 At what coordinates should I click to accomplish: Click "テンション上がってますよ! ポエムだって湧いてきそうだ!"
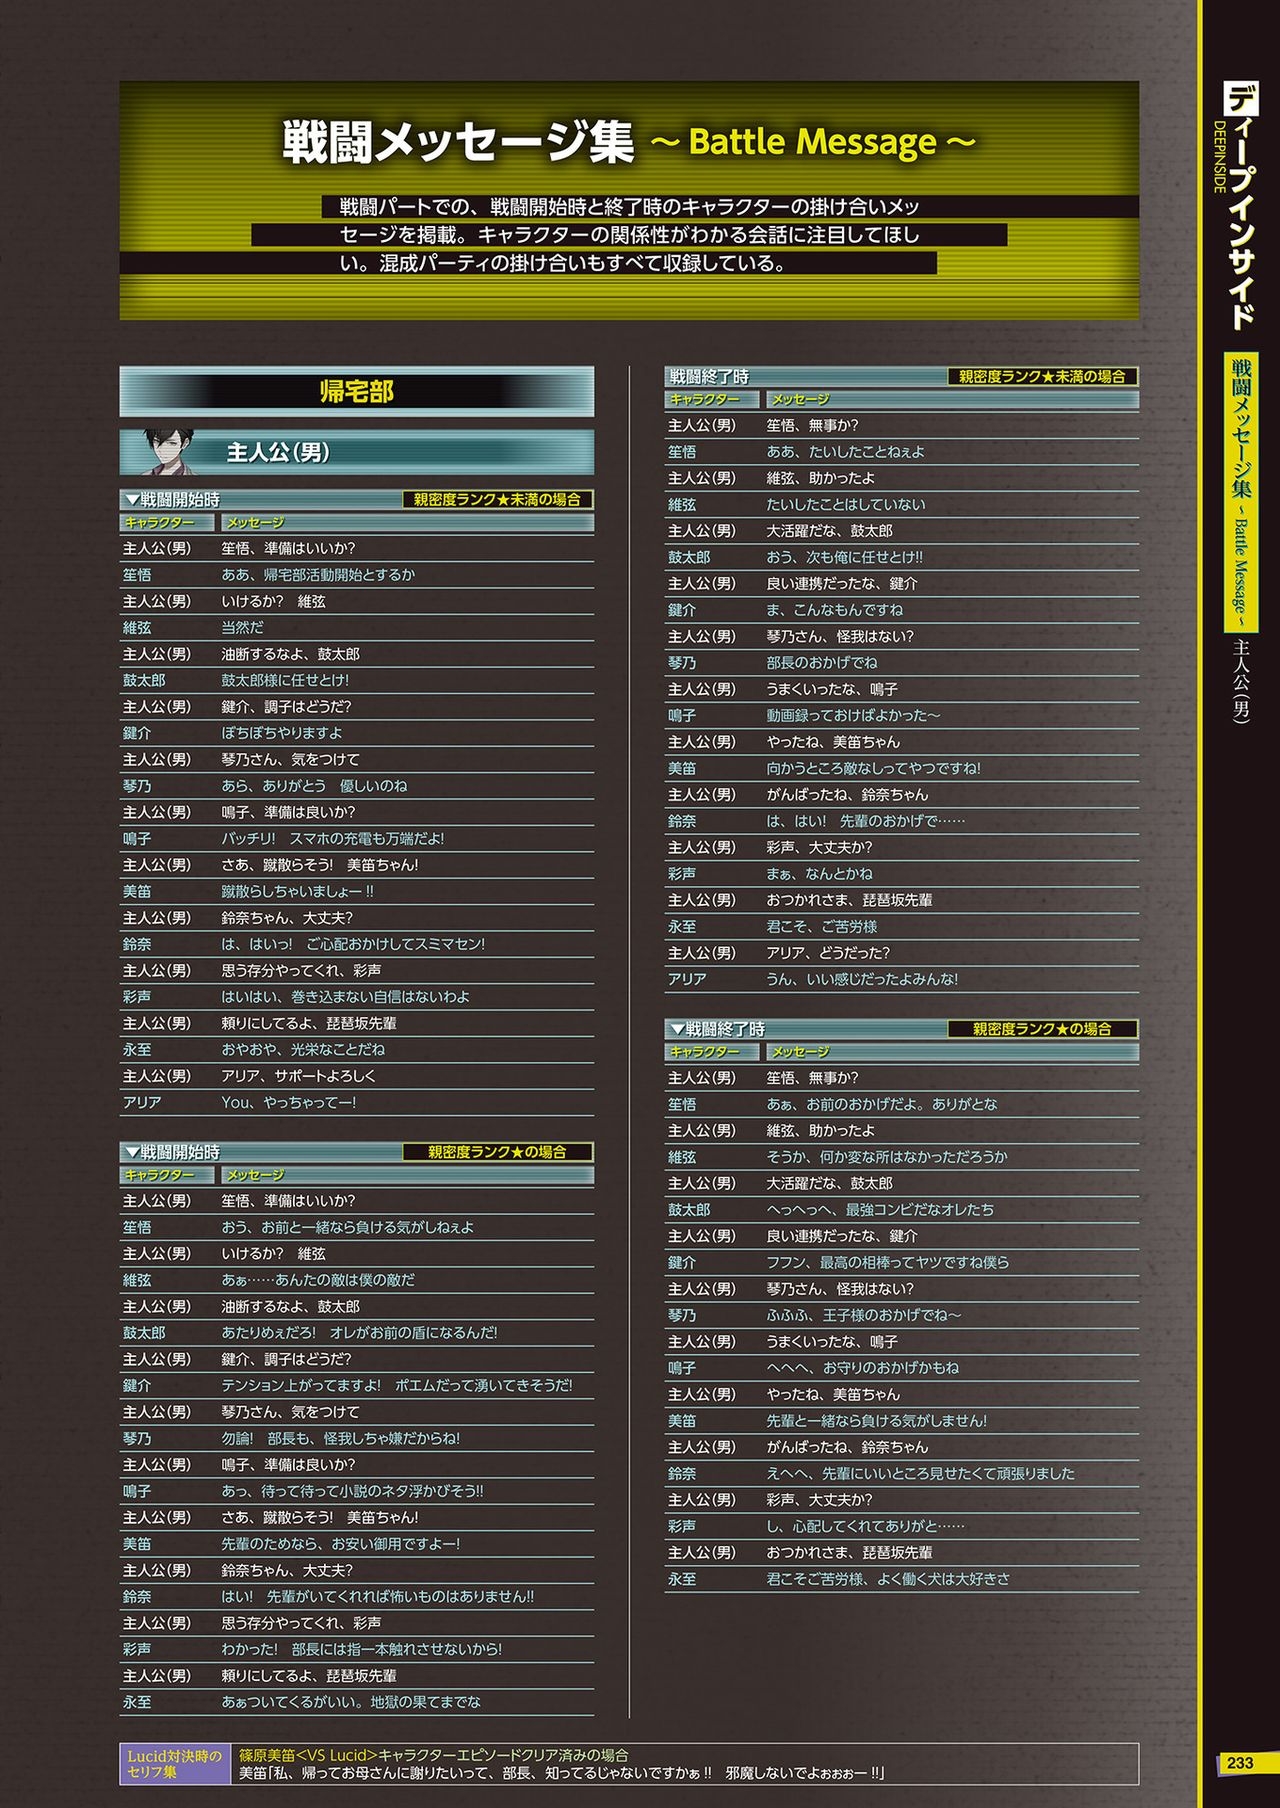[397, 1386]
